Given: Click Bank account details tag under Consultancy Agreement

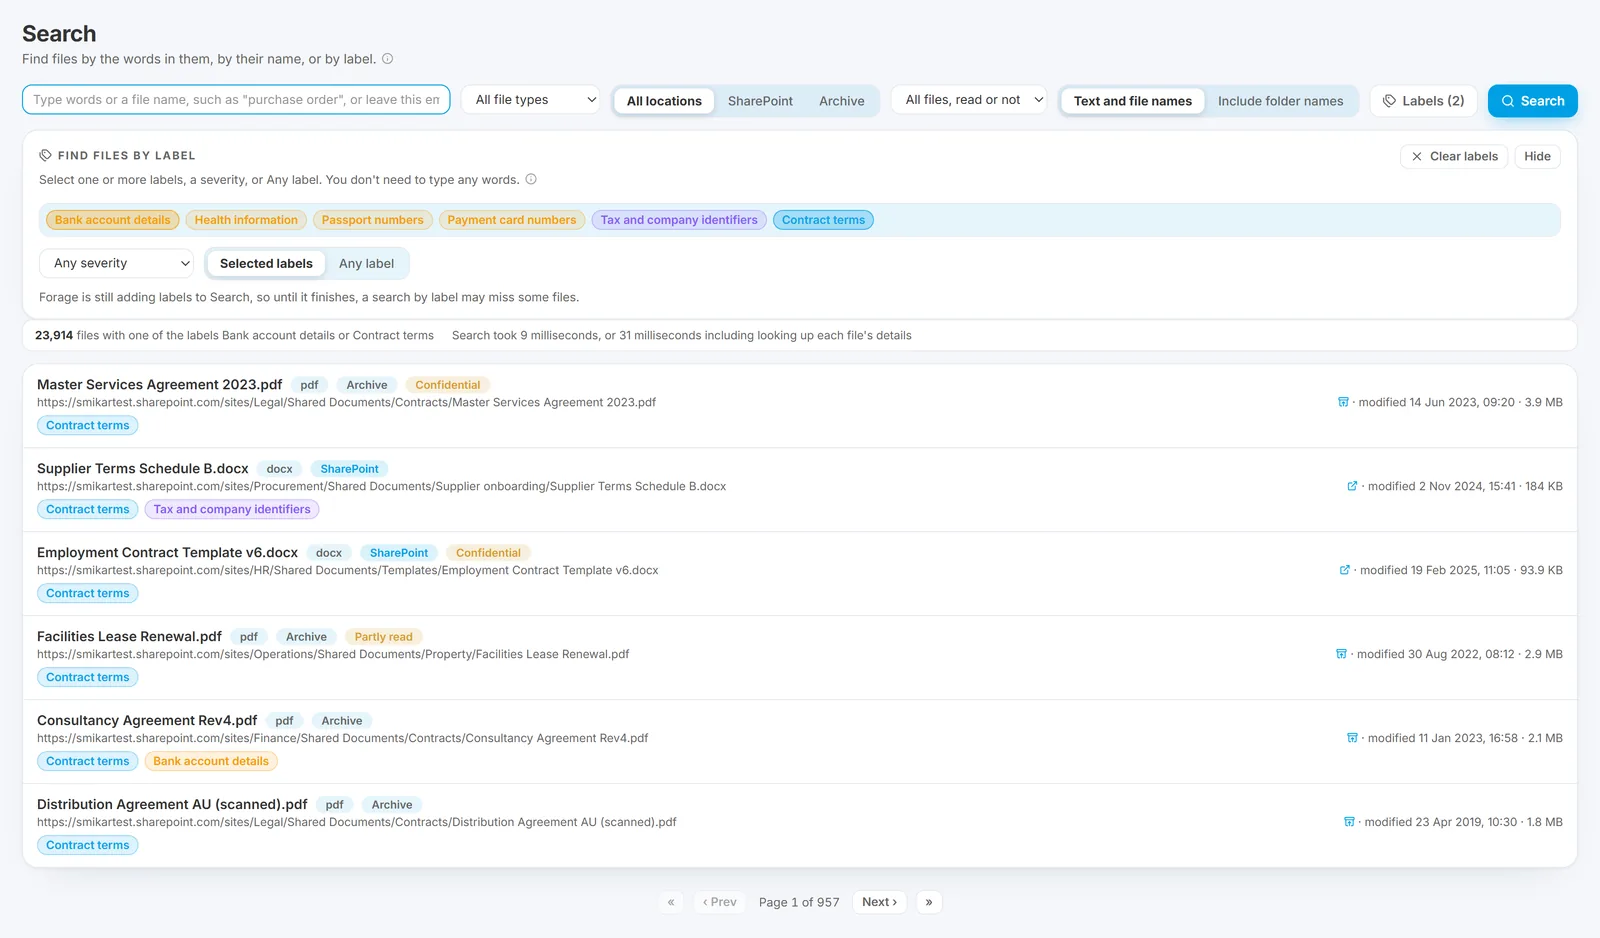Looking at the screenshot, I should [x=211, y=761].
